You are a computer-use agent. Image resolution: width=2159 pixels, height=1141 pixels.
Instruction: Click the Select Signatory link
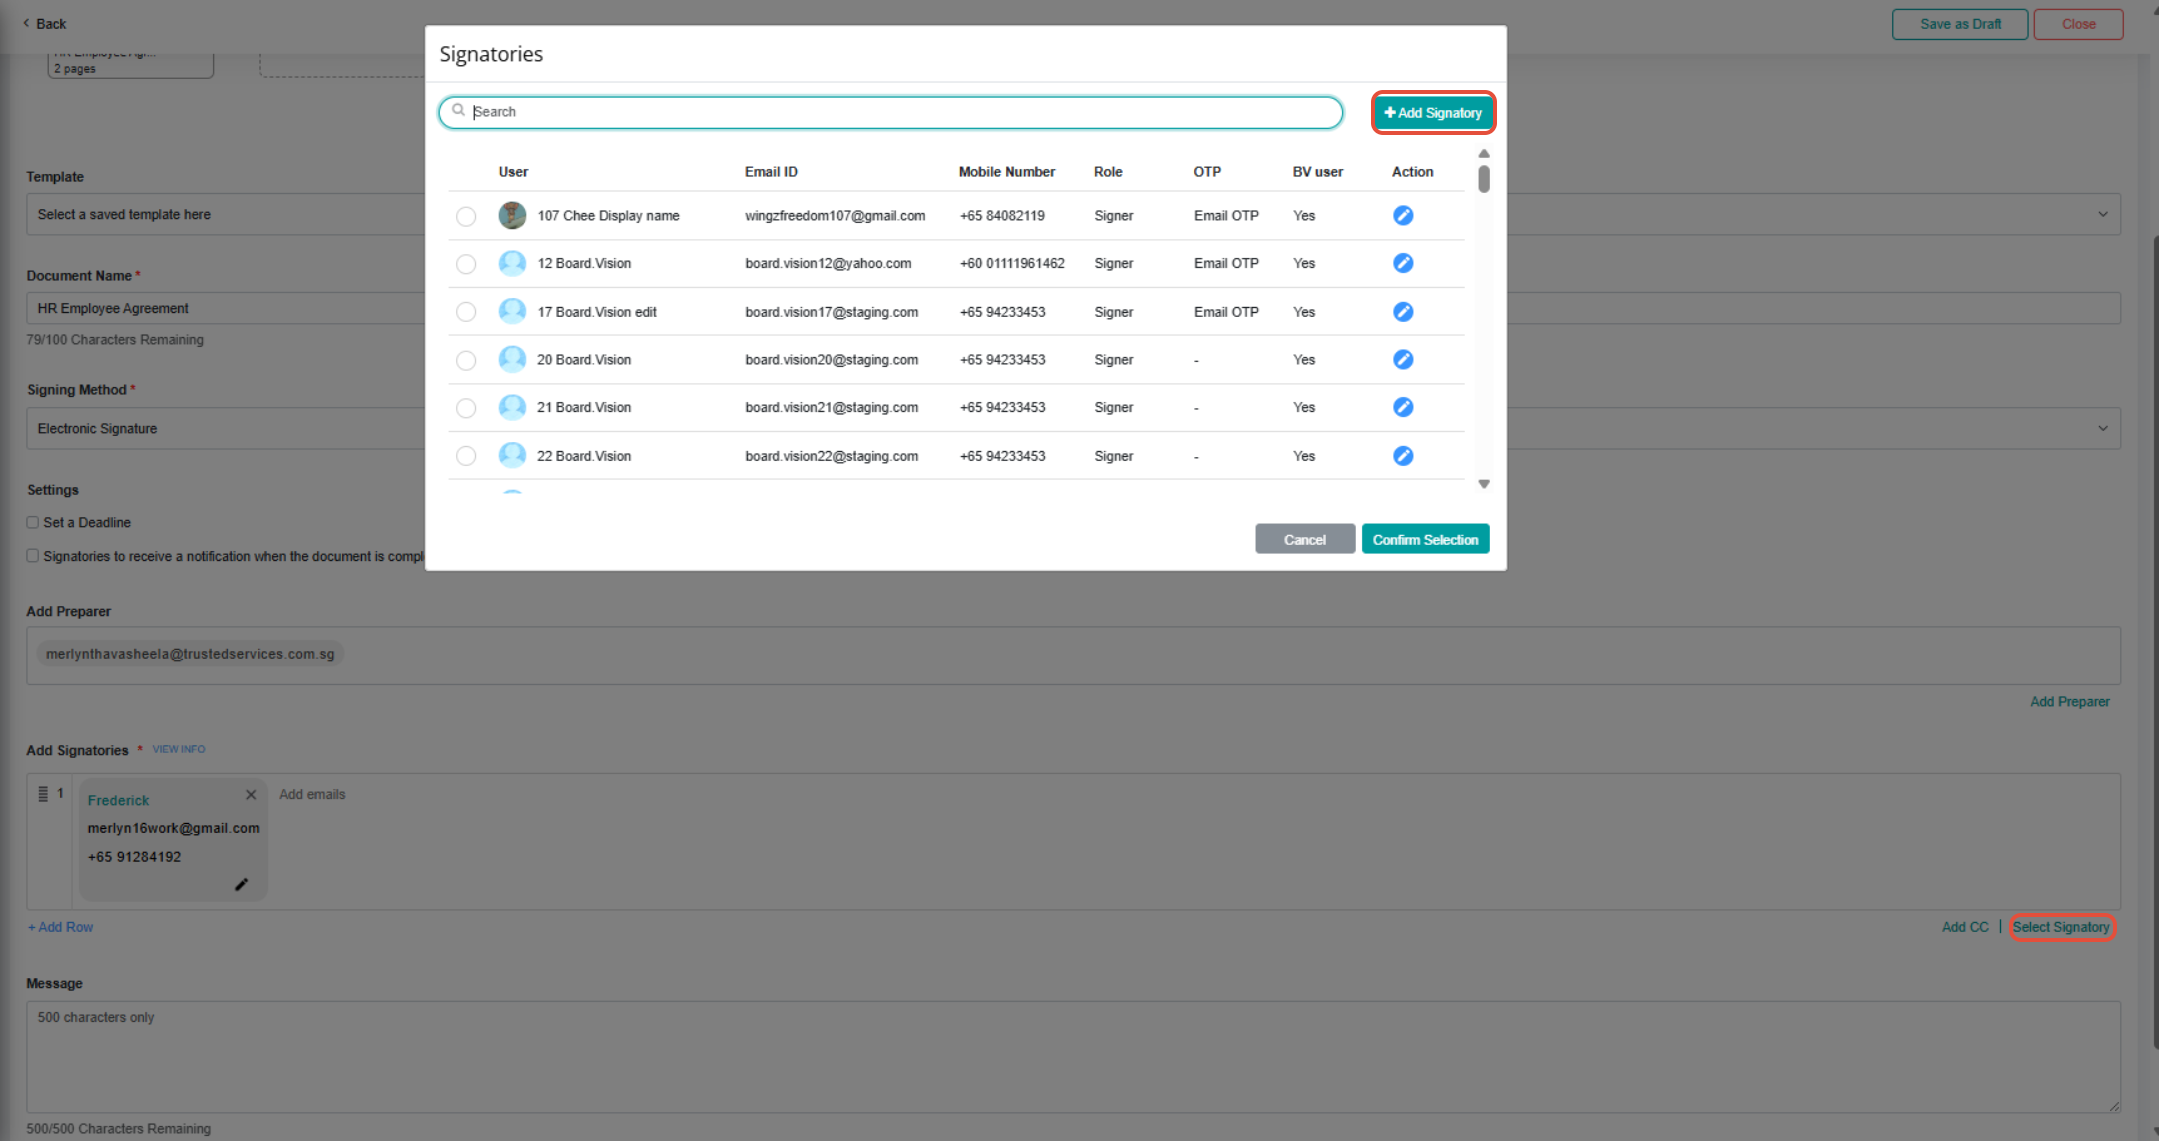point(2061,927)
